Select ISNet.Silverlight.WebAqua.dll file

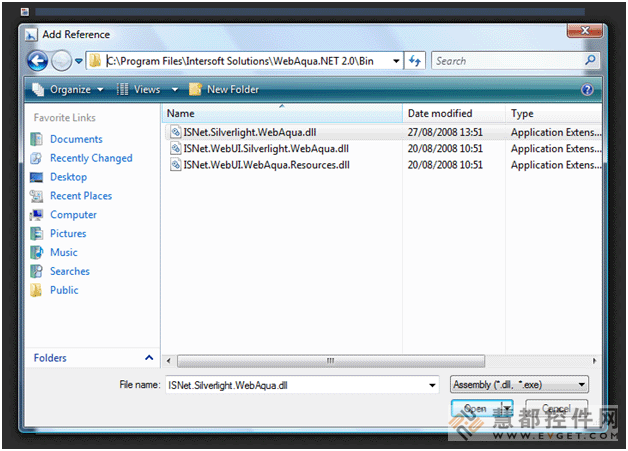pyautogui.click(x=250, y=132)
